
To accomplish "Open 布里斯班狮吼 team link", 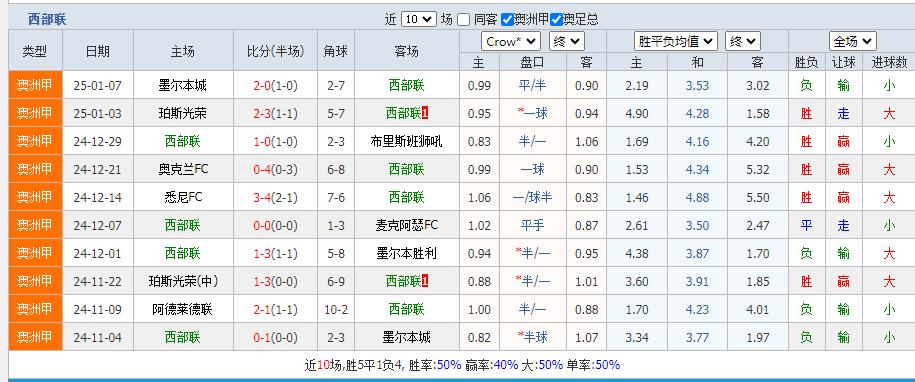I will pyautogui.click(x=406, y=142).
